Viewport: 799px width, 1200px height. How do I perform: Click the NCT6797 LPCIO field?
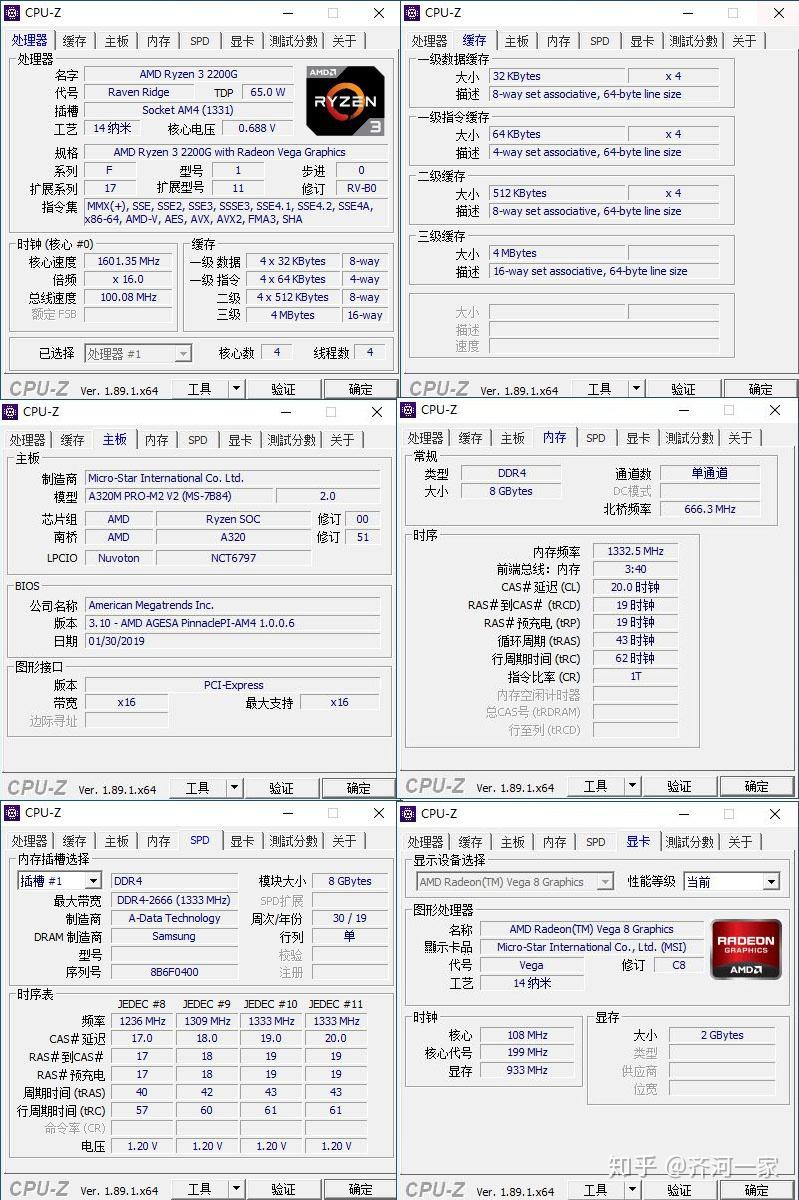point(233,558)
